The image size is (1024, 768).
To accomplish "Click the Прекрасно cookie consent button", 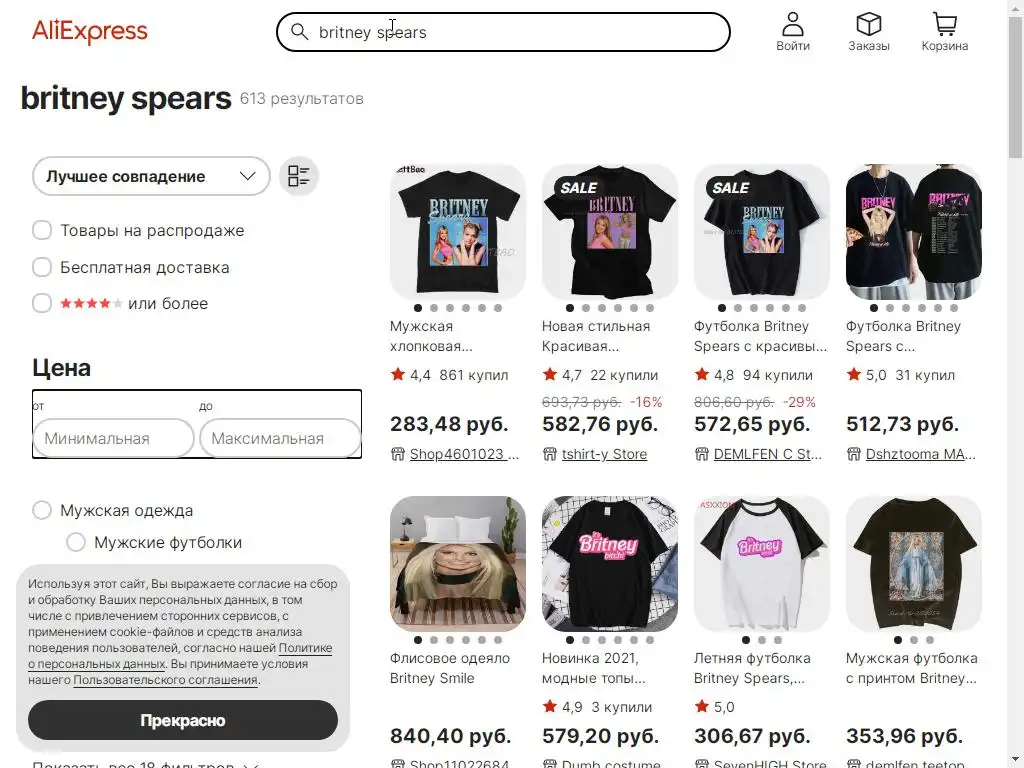I will 183,720.
